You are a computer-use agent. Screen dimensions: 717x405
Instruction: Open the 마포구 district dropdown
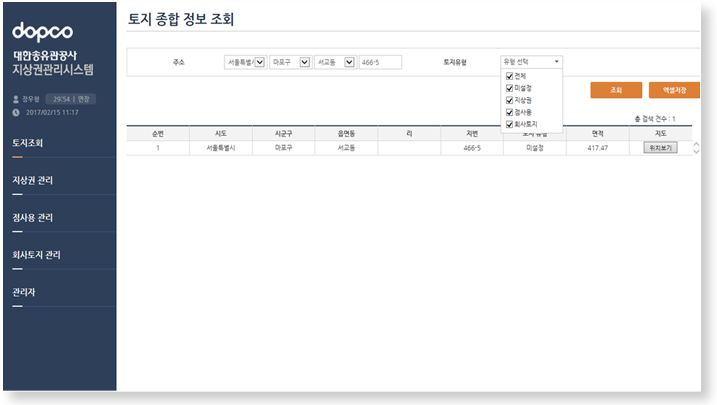pyautogui.click(x=290, y=62)
